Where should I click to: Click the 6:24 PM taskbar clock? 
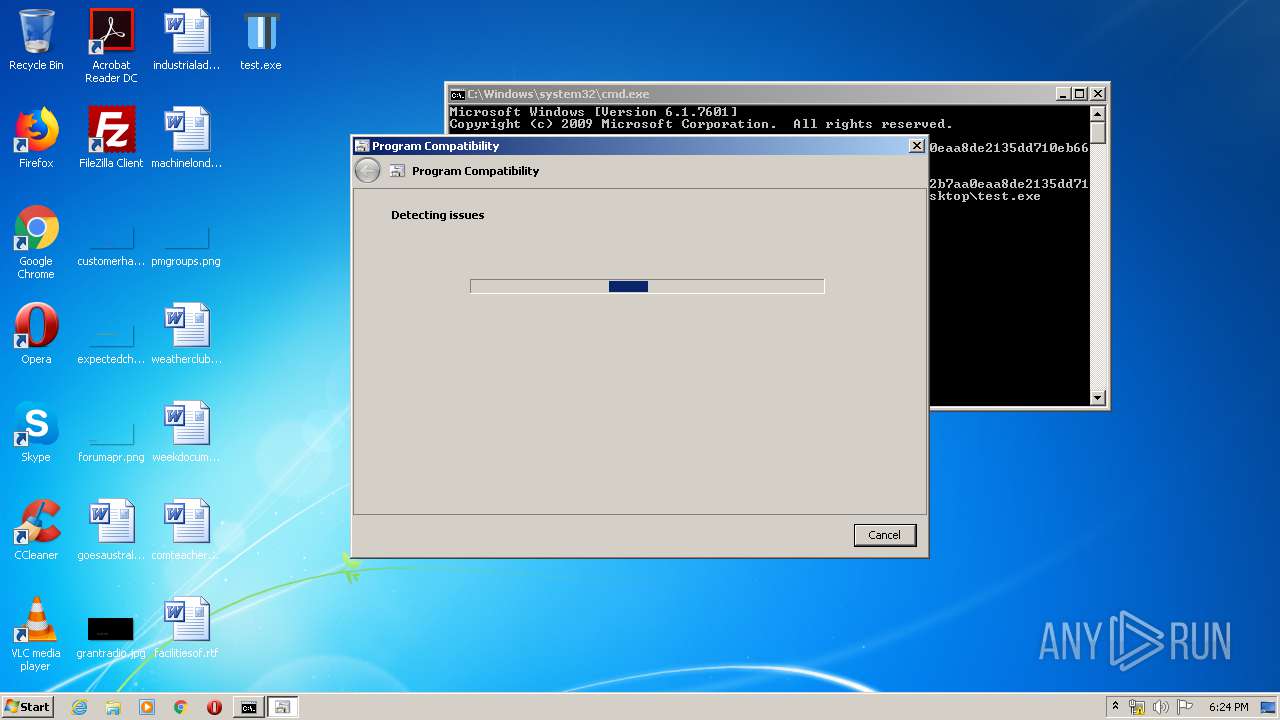click(x=1228, y=707)
